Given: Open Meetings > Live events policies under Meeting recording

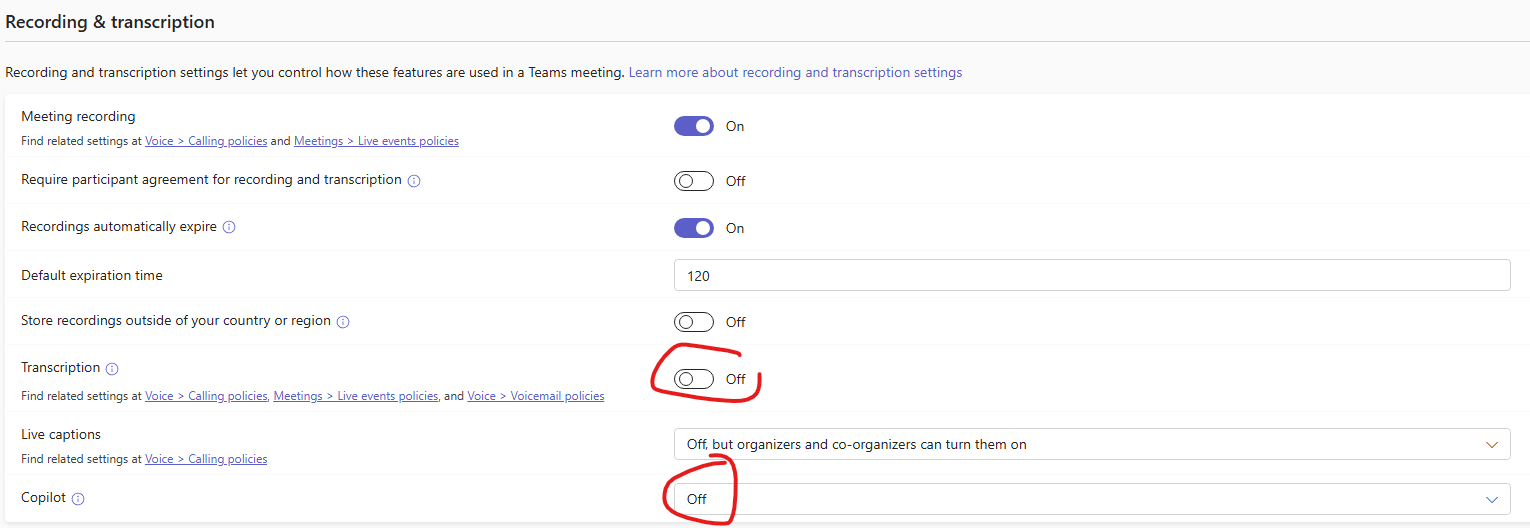Looking at the screenshot, I should tap(376, 141).
